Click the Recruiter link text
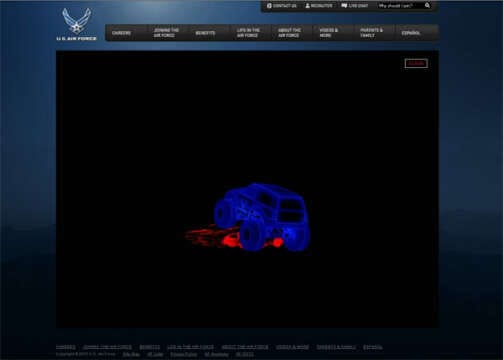 coord(321,6)
